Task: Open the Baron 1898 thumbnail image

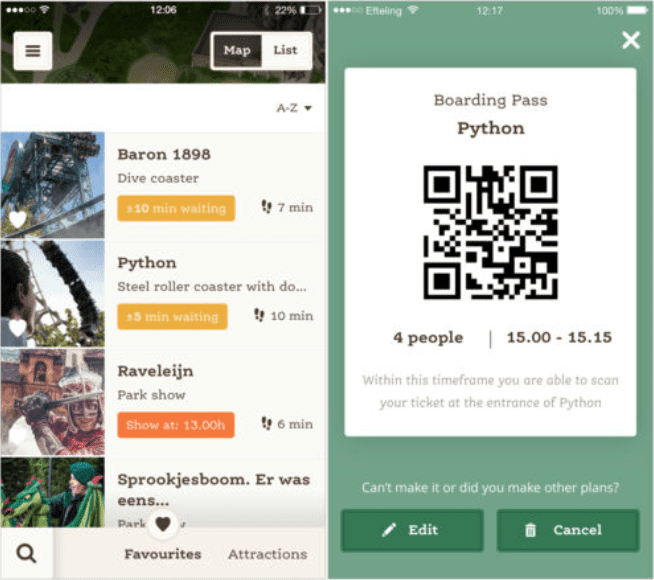Action: (x=53, y=185)
